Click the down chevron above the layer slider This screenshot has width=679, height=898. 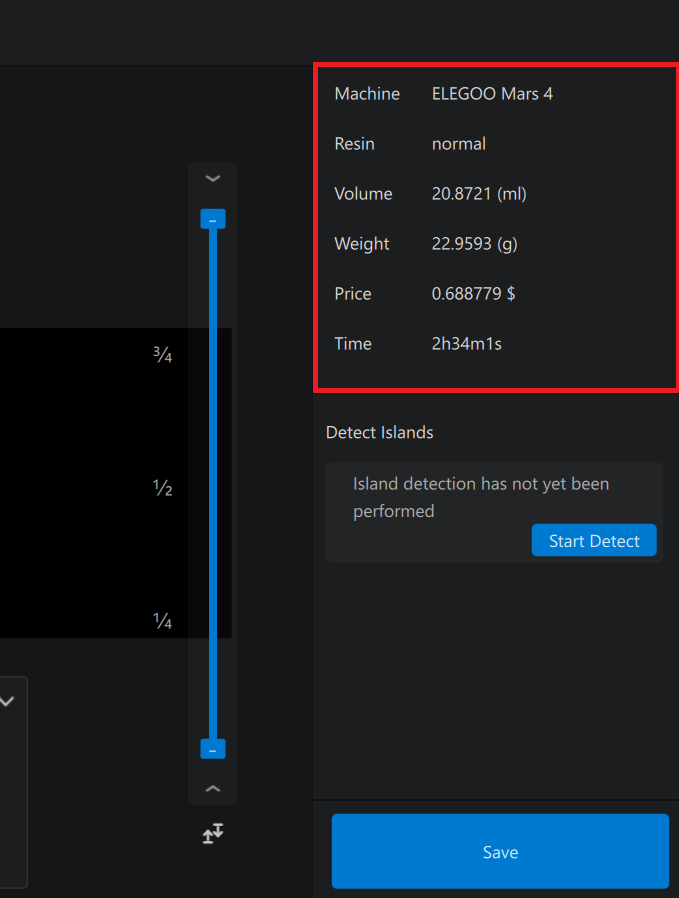[x=212, y=178]
